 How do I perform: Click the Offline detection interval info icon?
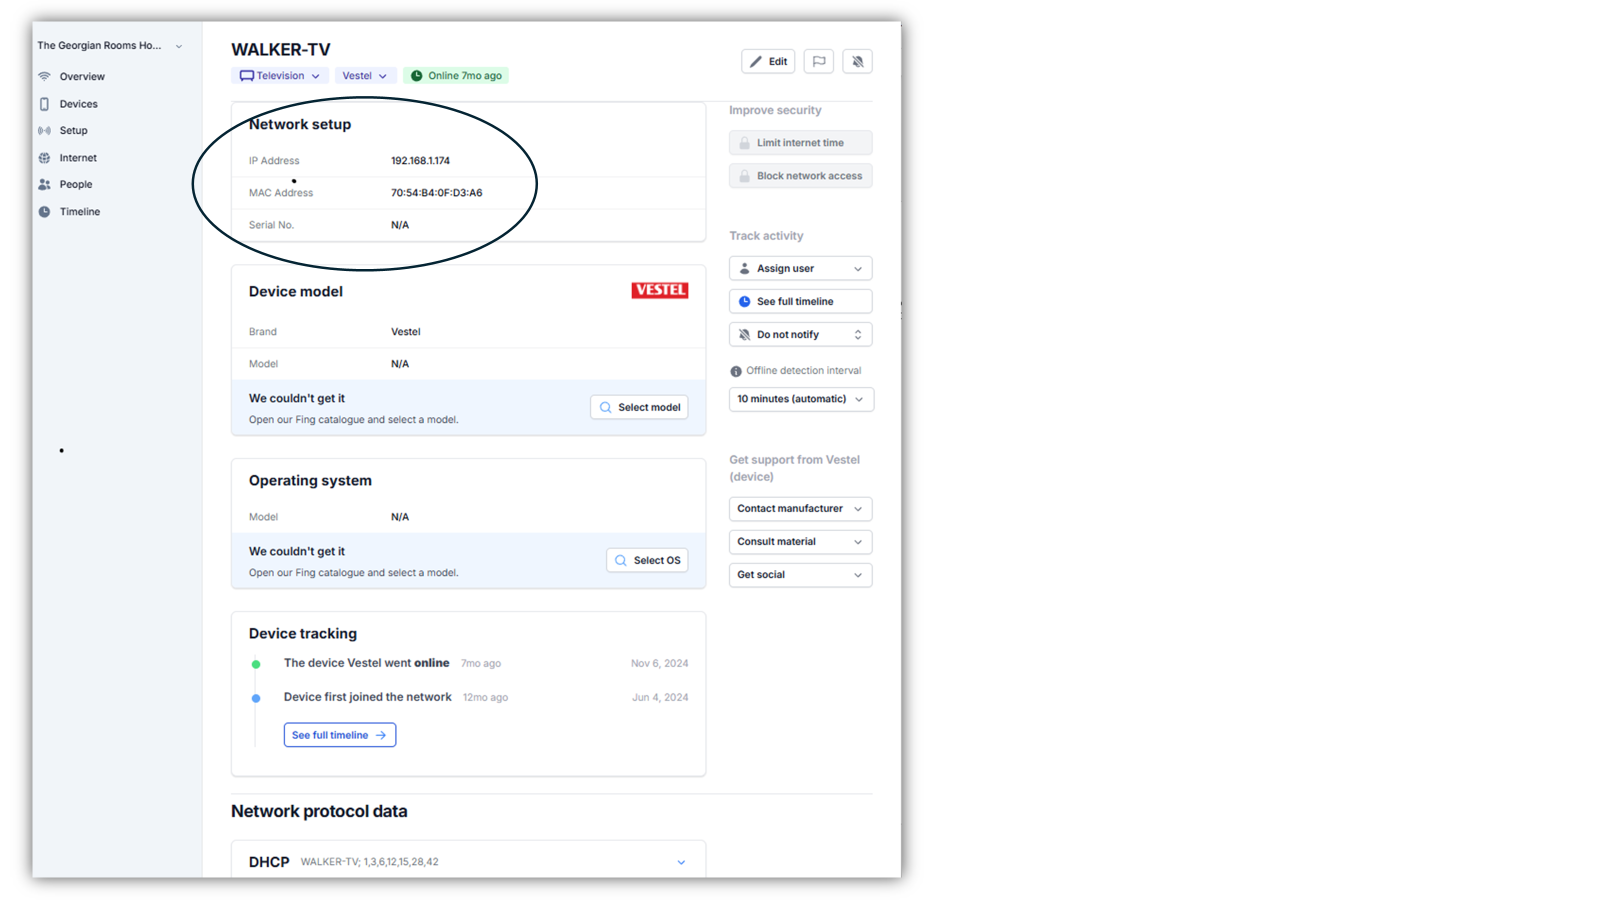(736, 371)
